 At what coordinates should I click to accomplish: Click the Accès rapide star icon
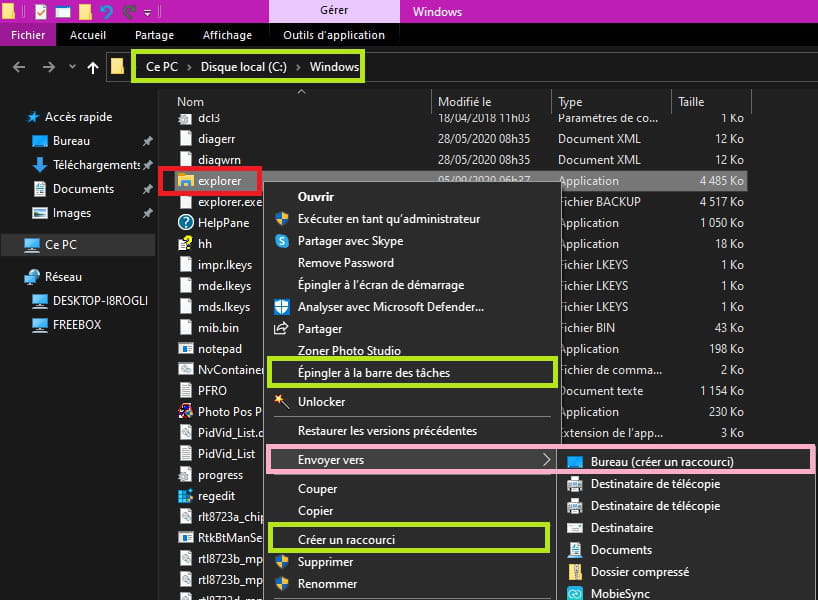point(33,117)
